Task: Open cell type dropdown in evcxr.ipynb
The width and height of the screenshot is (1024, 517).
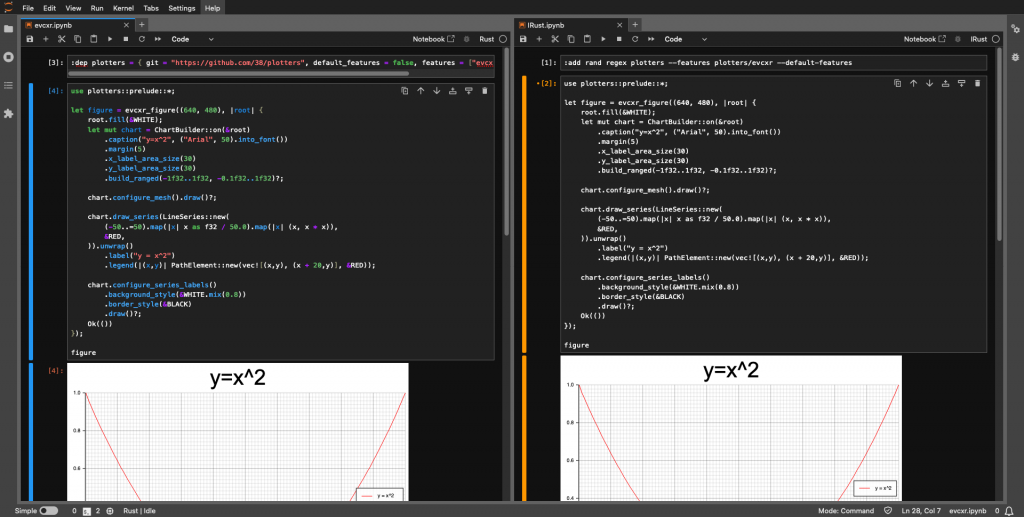Action: coord(193,39)
